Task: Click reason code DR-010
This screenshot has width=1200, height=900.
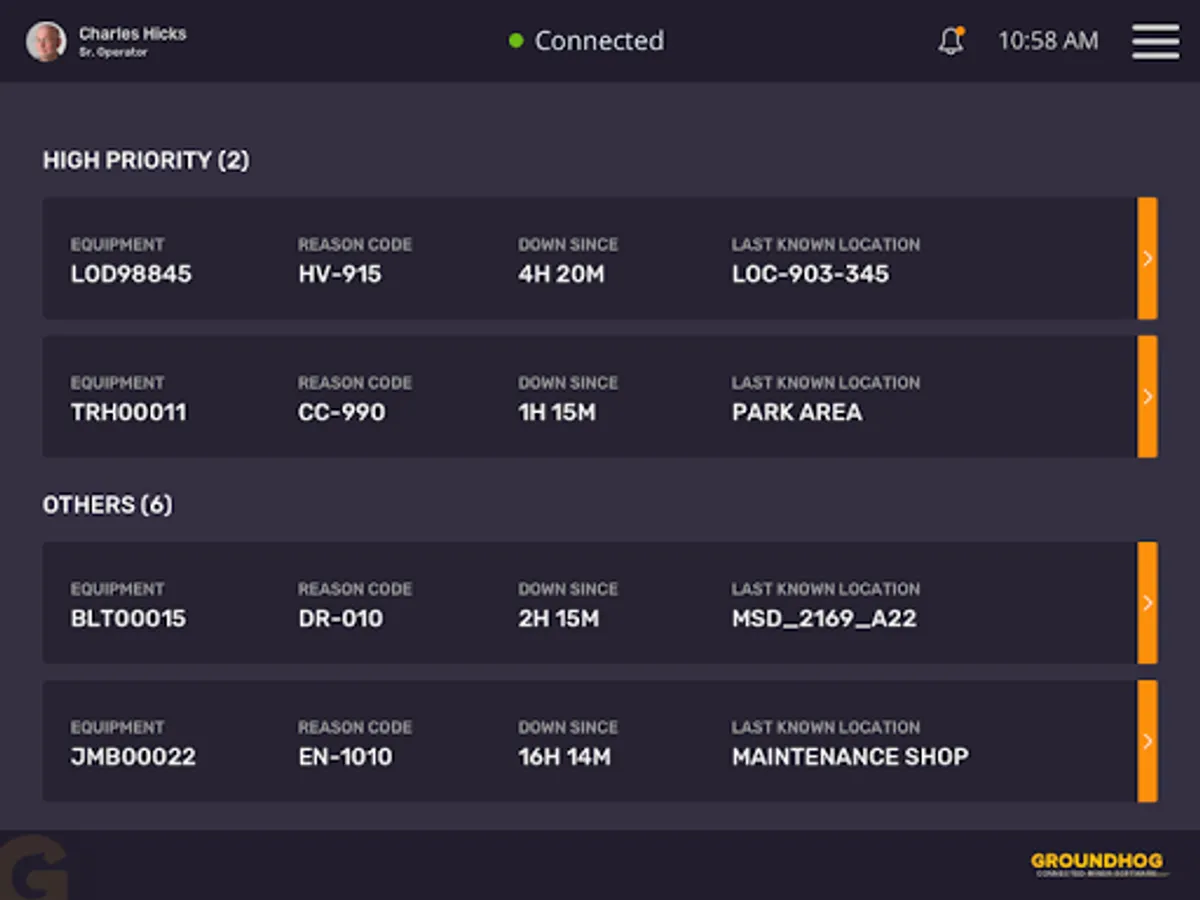Action: (x=340, y=618)
